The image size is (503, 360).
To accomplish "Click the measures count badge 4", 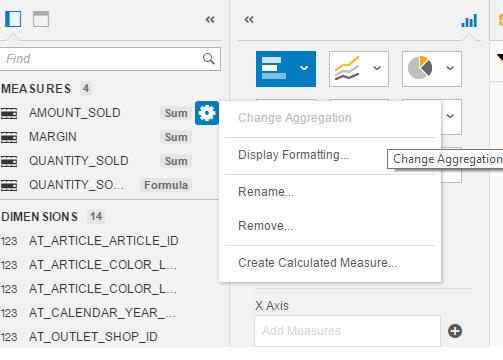I will point(86,89).
